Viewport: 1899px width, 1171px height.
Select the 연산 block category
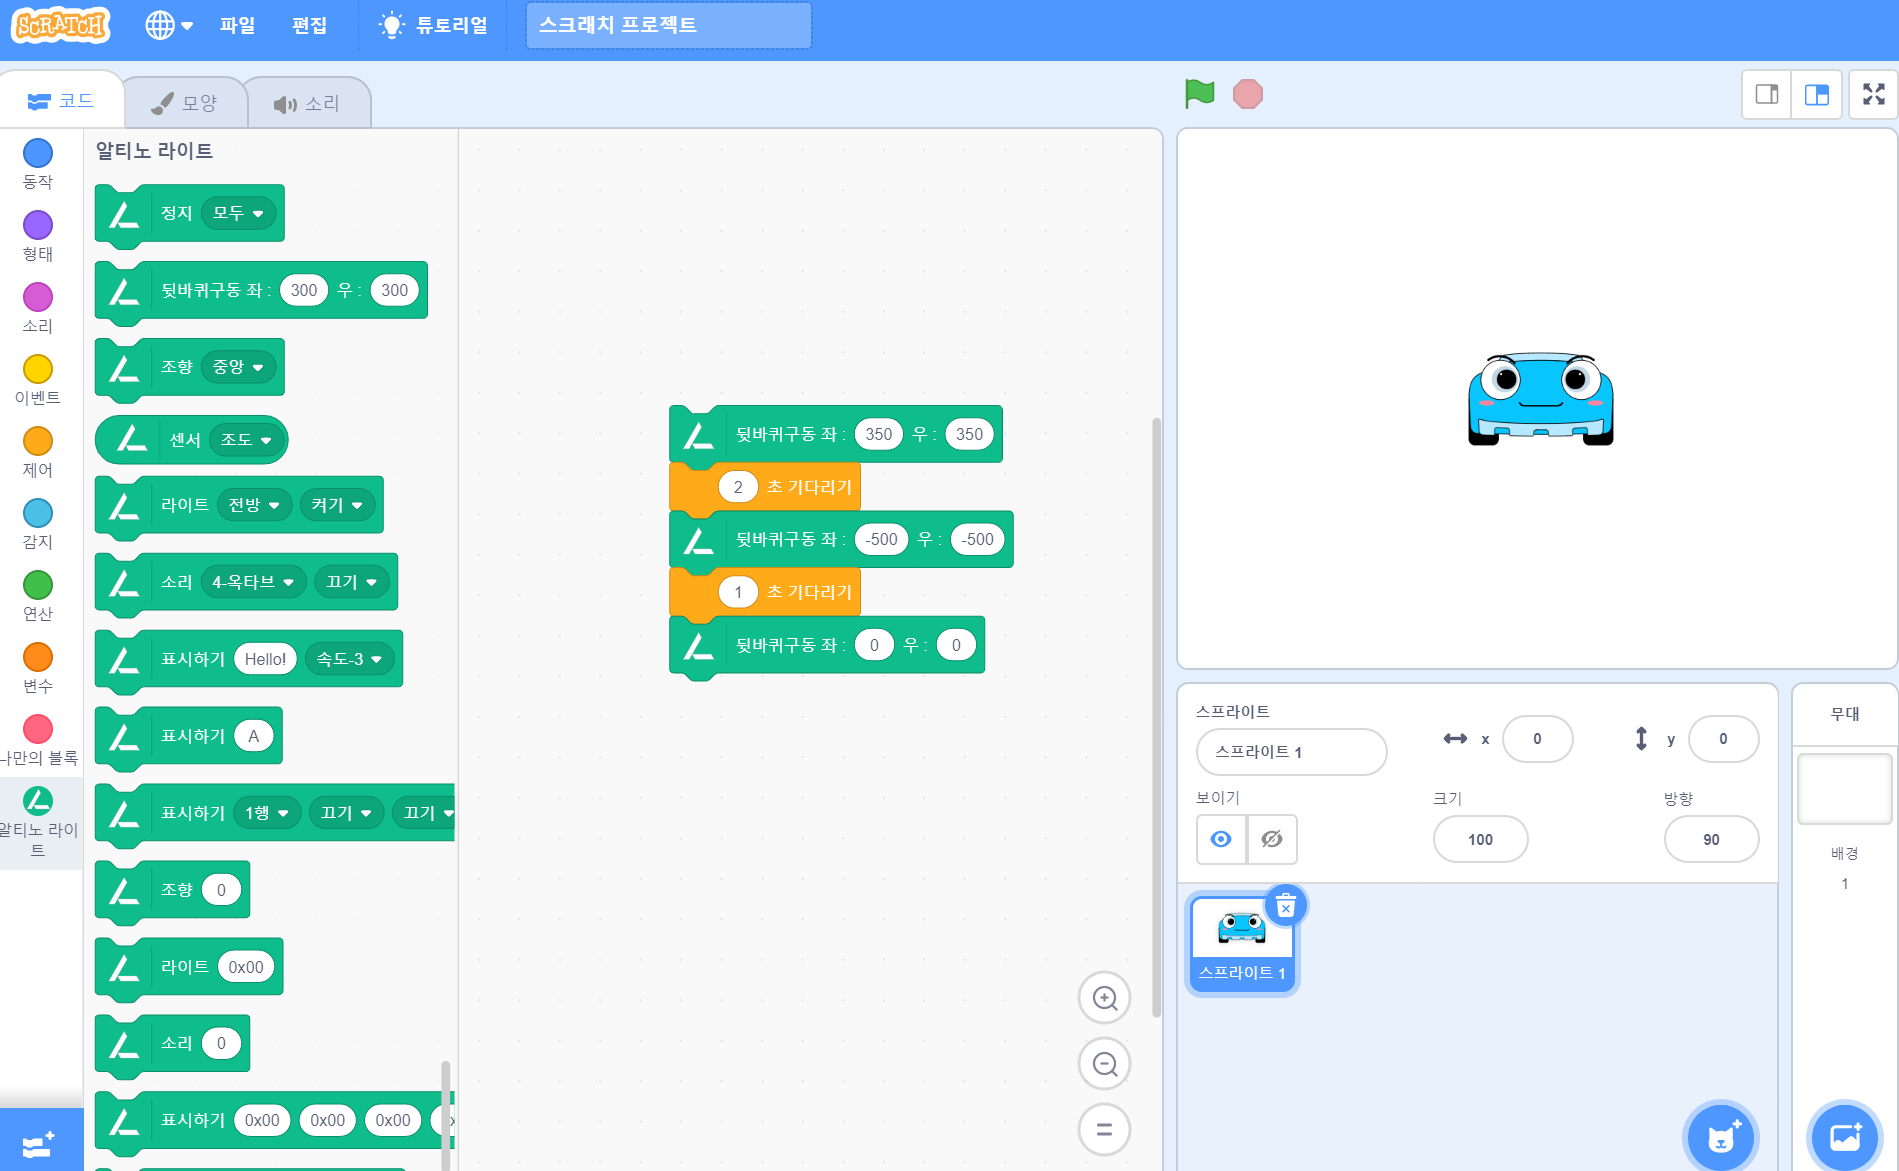[38, 596]
